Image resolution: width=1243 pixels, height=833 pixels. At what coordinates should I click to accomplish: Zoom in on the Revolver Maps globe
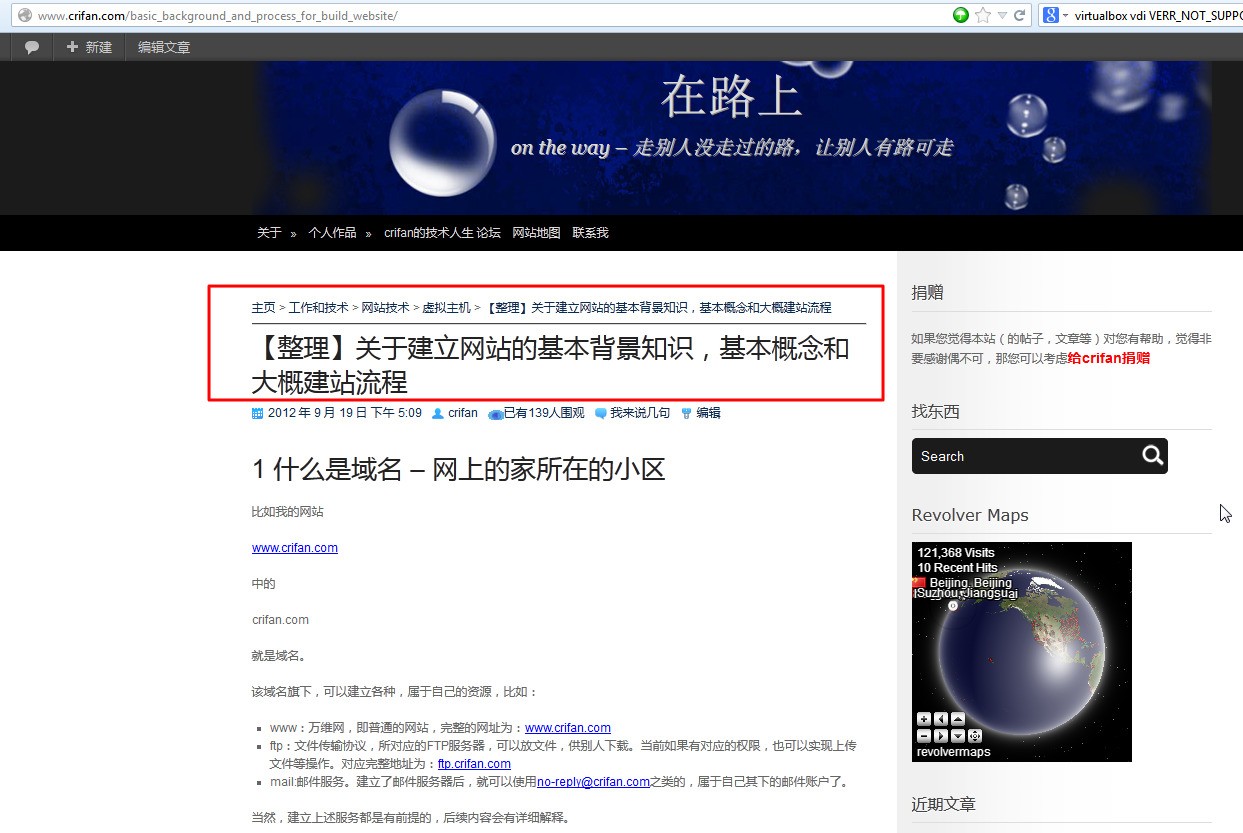tap(924, 719)
